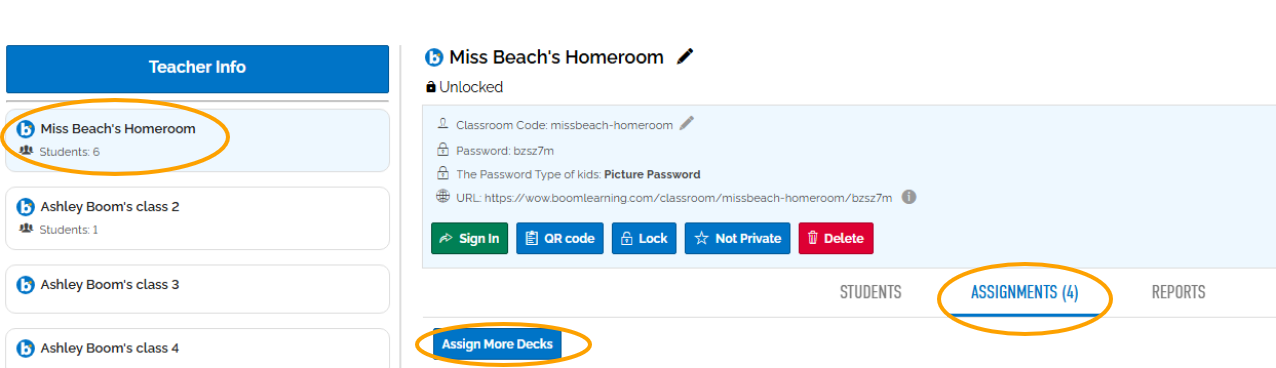Click the green Sign In button
Image resolution: width=1276 pixels, height=368 pixels.
pyautogui.click(x=470, y=238)
